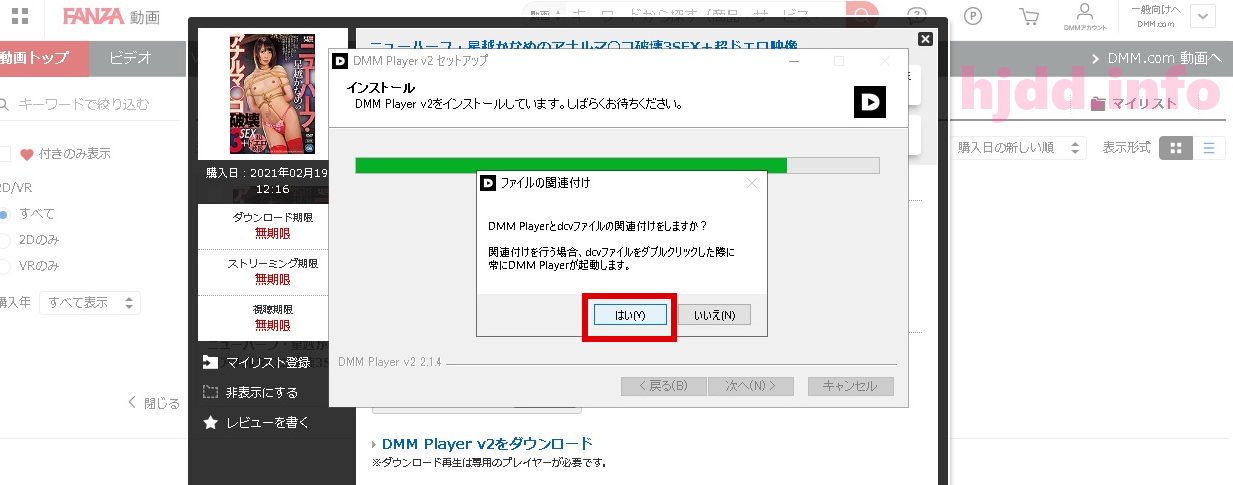Select the 2Dのみ radio option
This screenshot has width=1233, height=485.
[4, 240]
